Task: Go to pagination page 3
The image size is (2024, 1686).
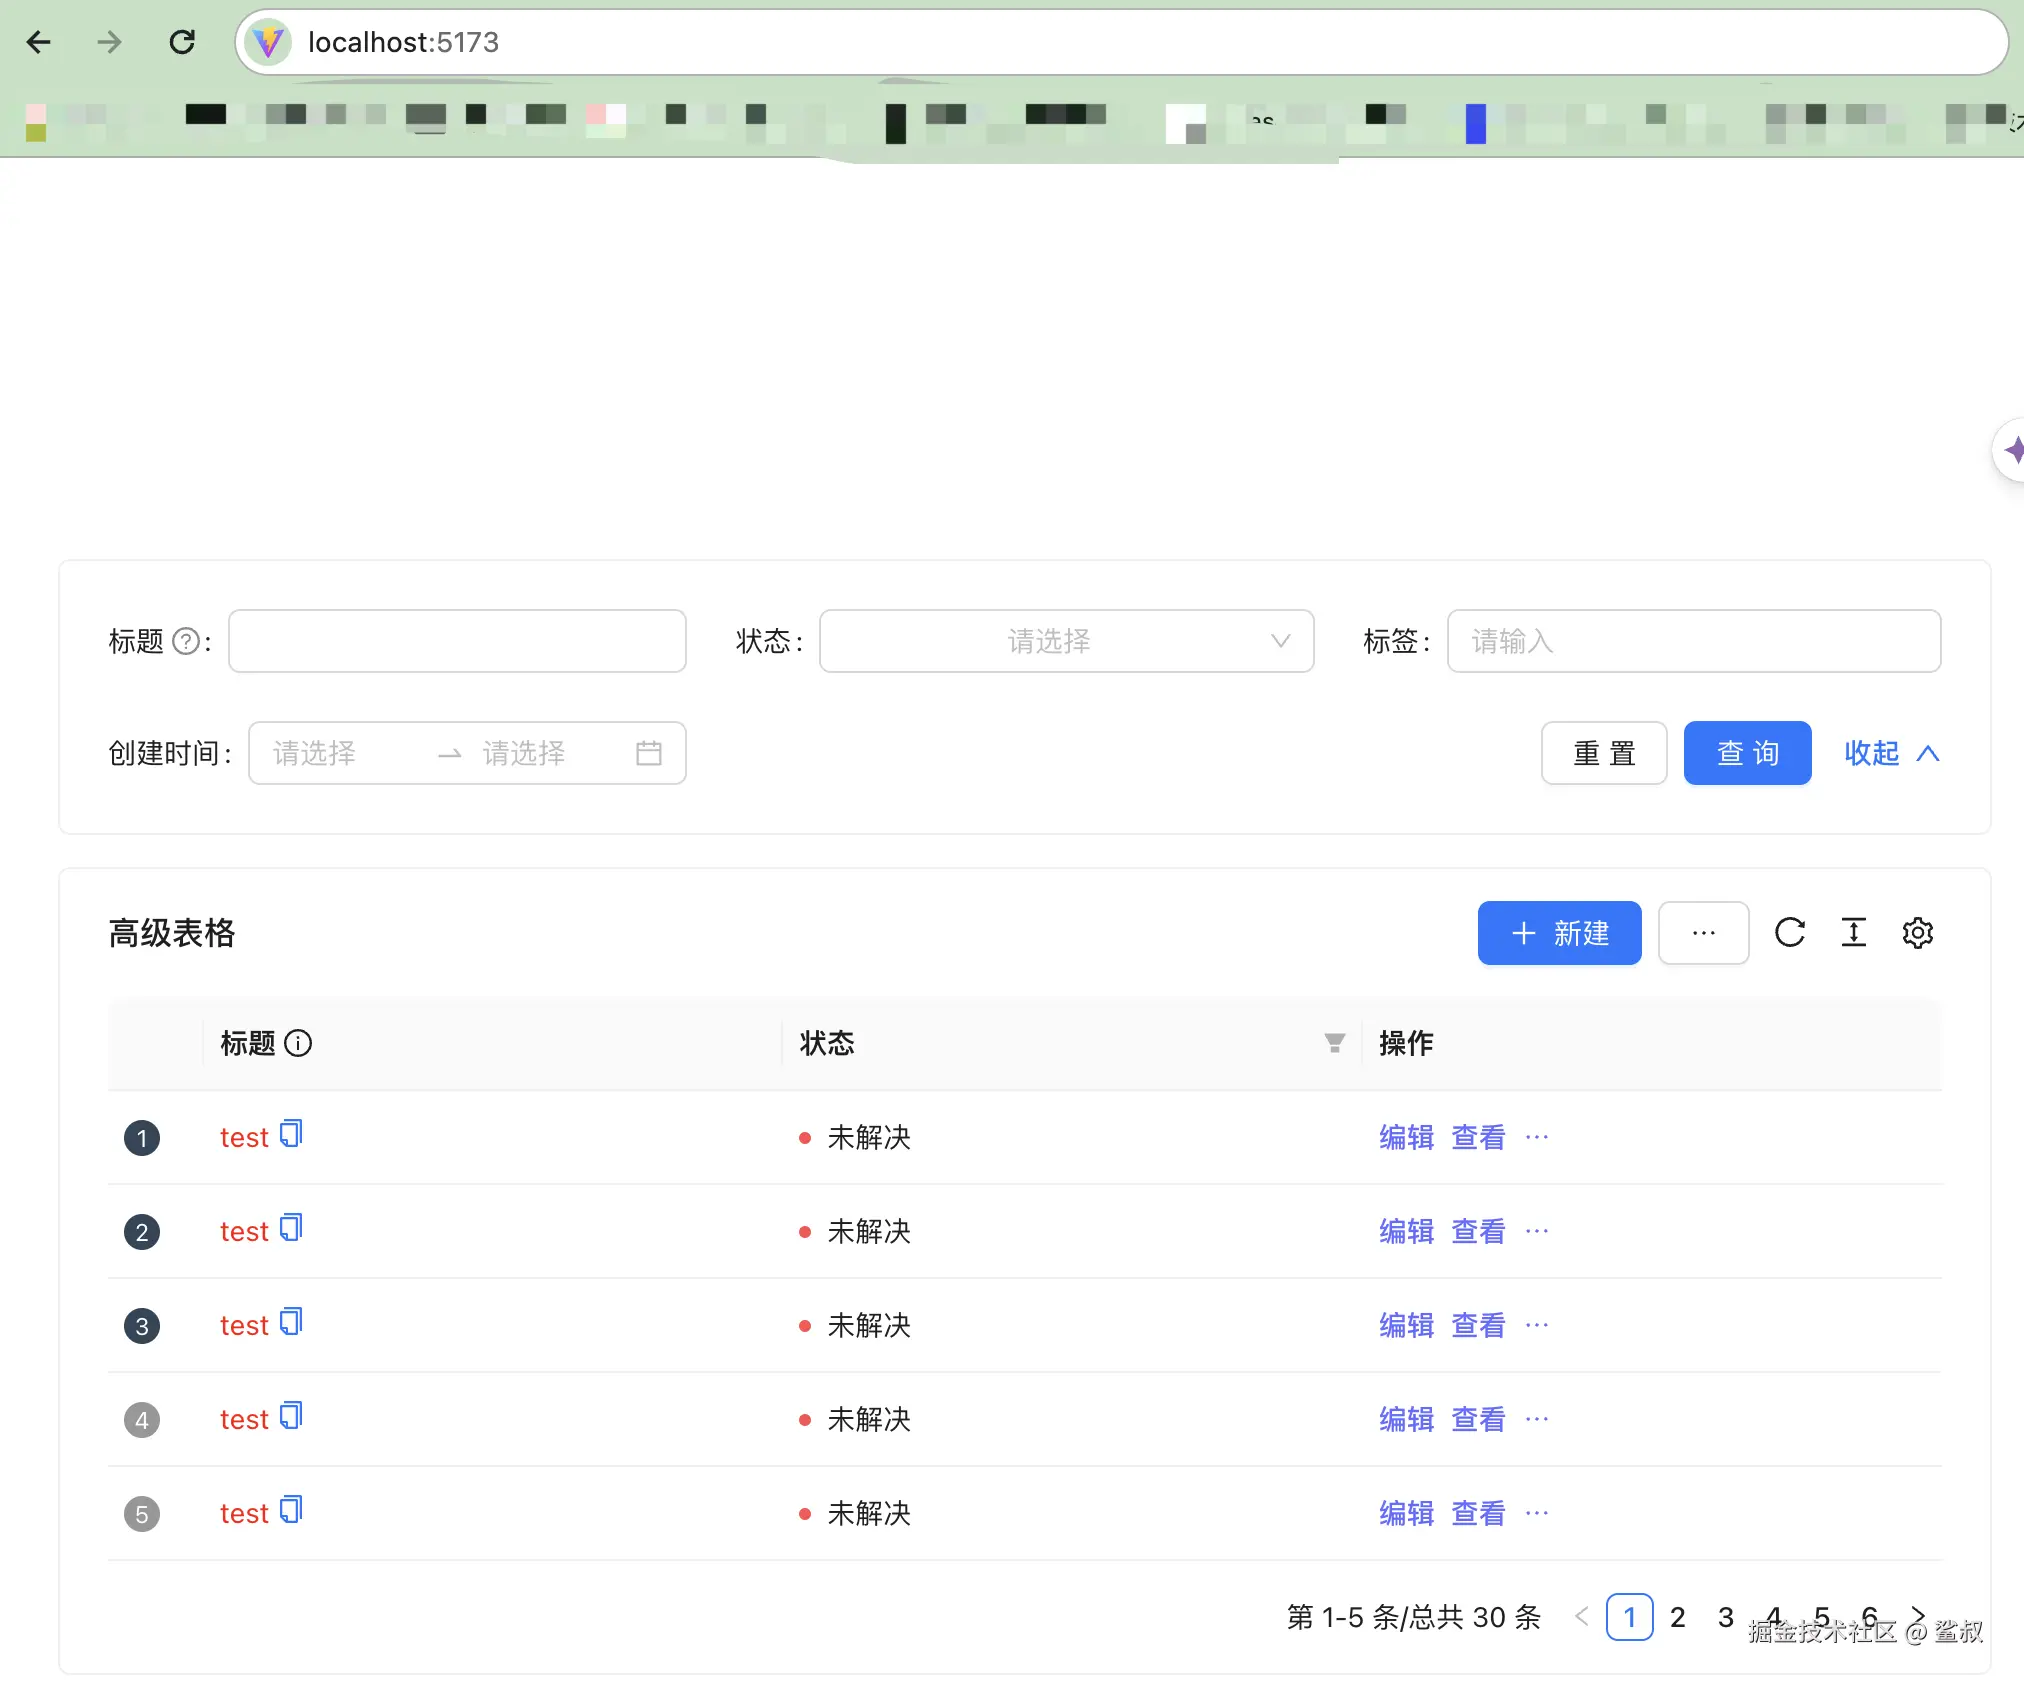Action: pos(1725,1617)
